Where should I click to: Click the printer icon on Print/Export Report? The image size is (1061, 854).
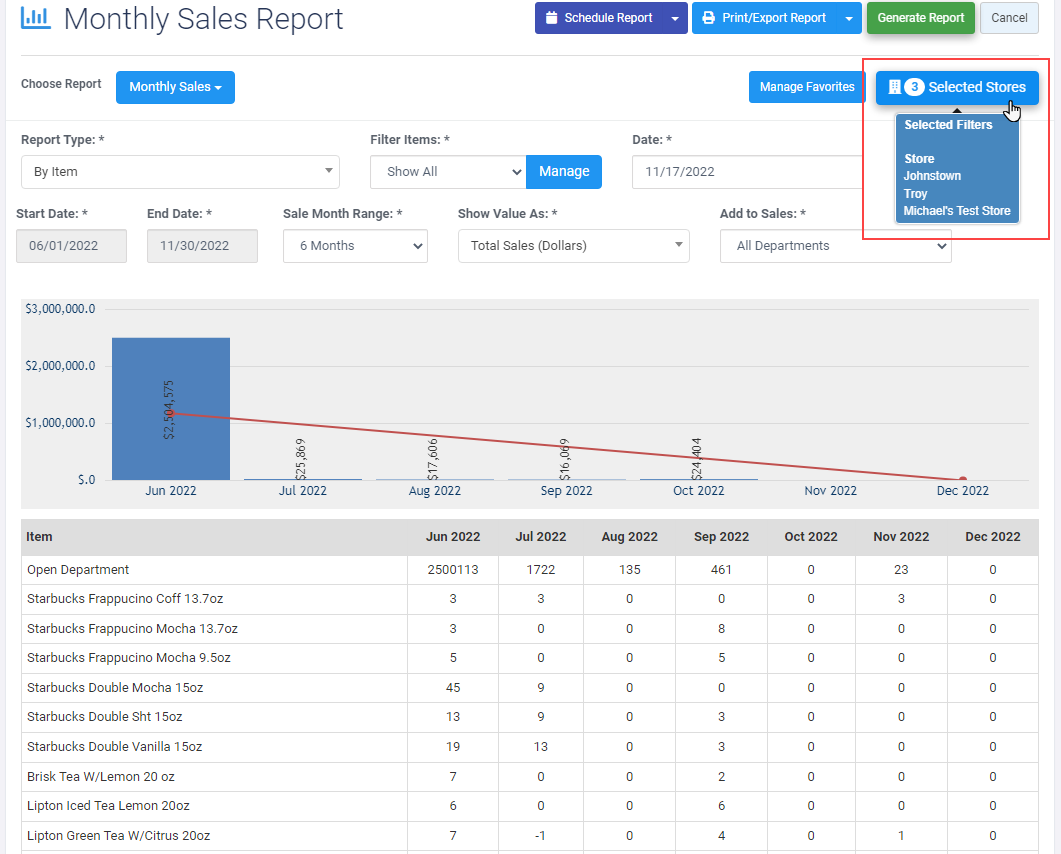point(708,18)
